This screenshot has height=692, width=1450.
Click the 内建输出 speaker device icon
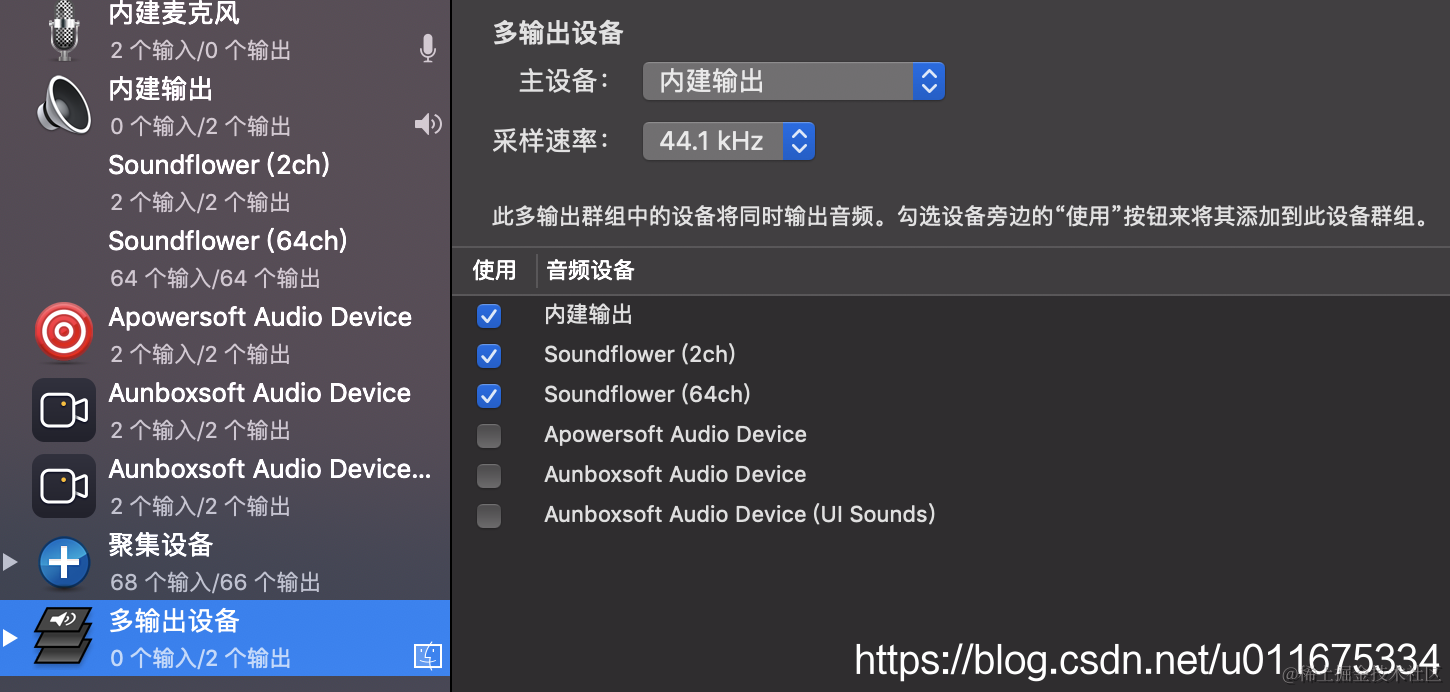(x=64, y=106)
